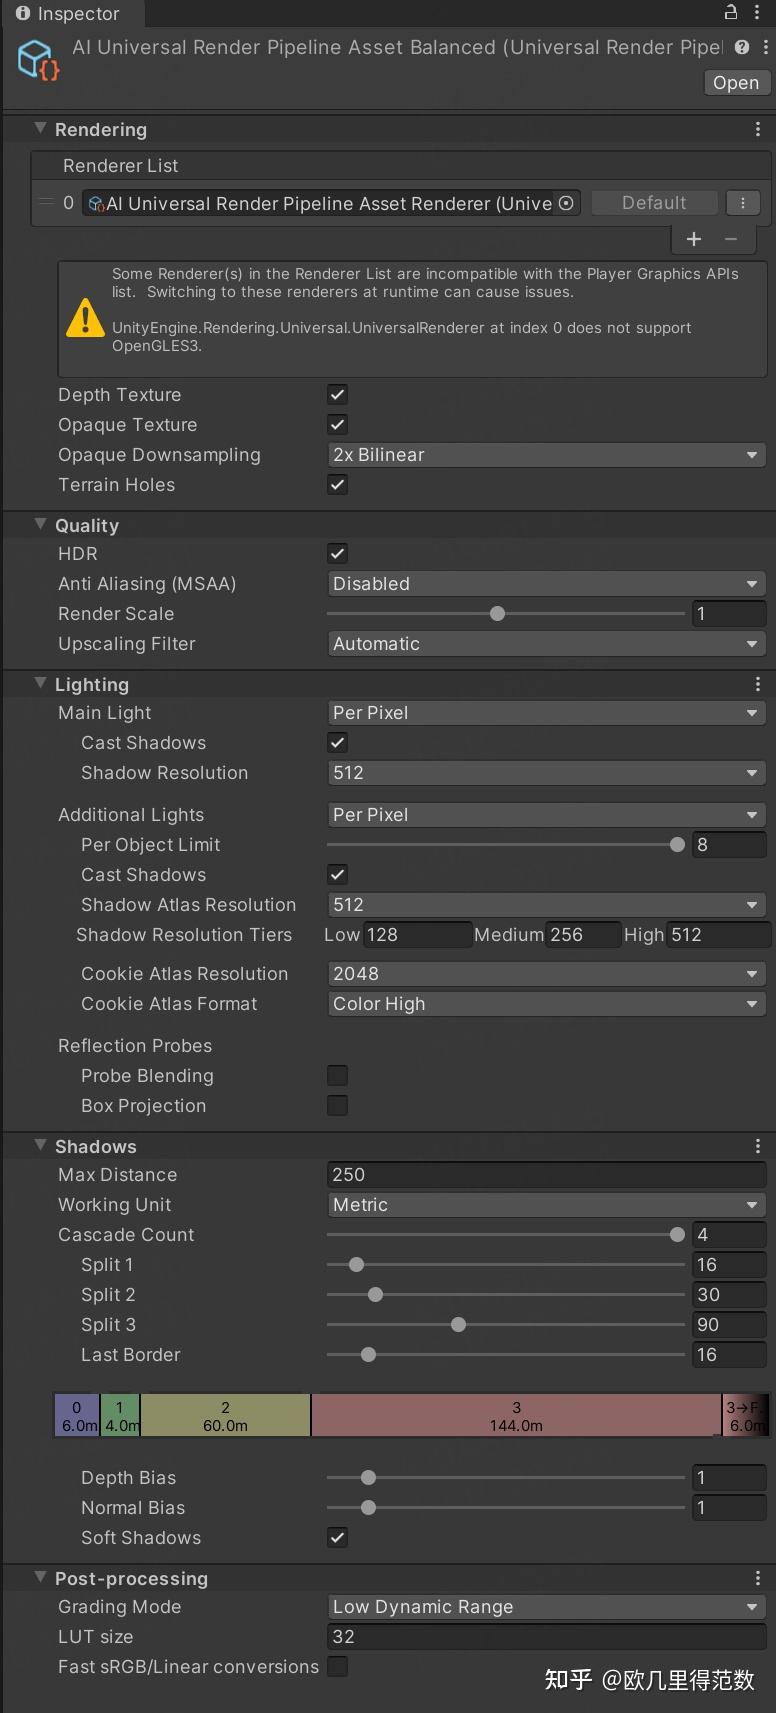Open the Cookie Atlas Resolution dropdown
Image resolution: width=776 pixels, height=1713 pixels.
tap(547, 974)
